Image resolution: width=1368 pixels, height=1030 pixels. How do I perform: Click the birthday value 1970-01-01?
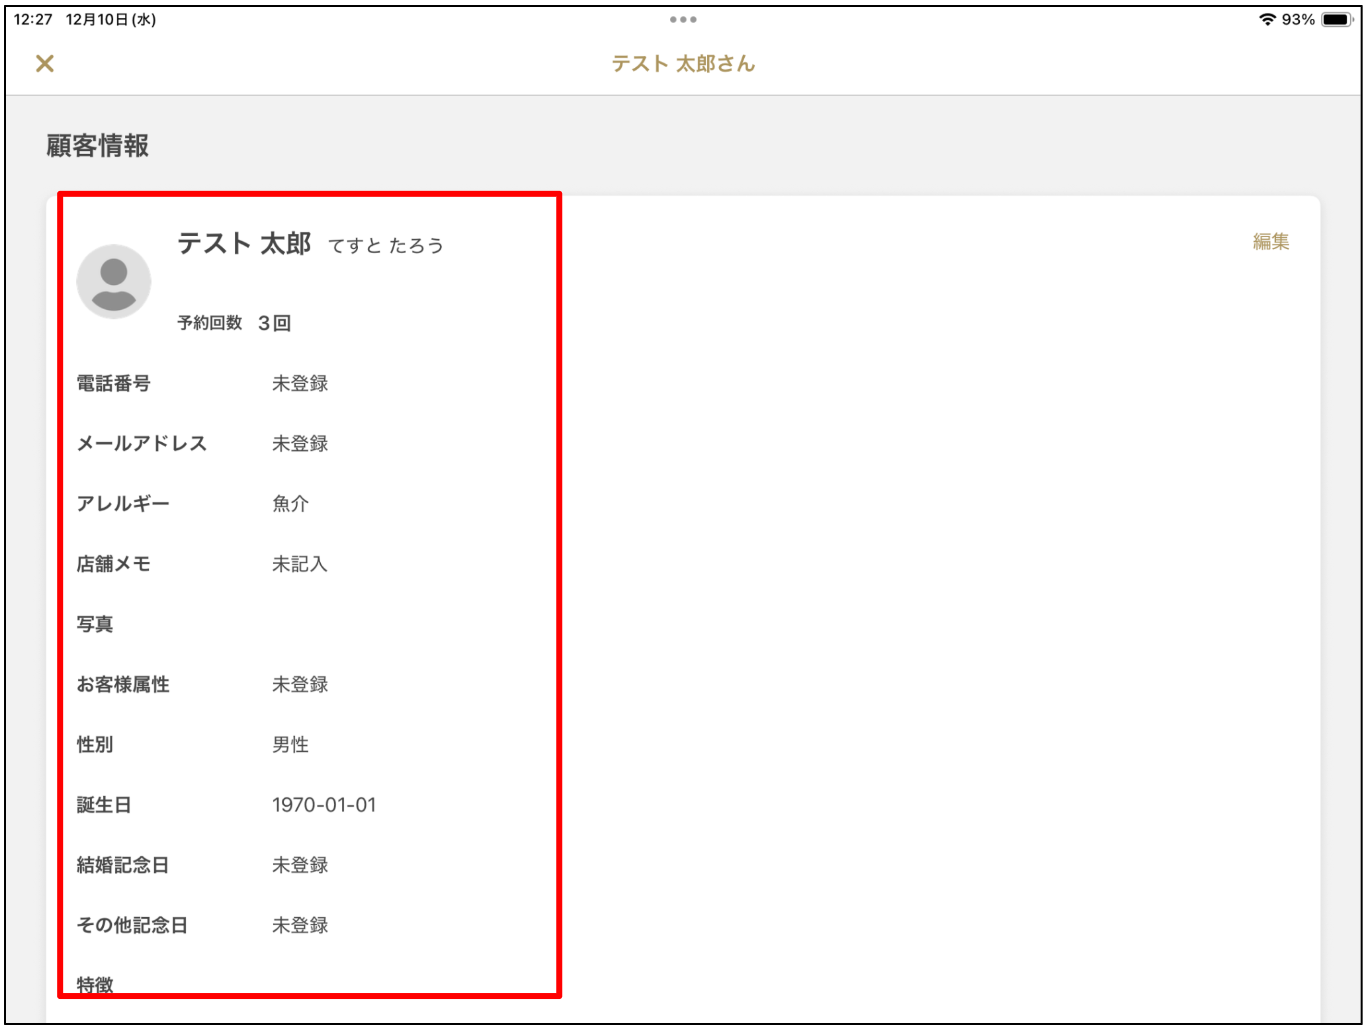[323, 805]
